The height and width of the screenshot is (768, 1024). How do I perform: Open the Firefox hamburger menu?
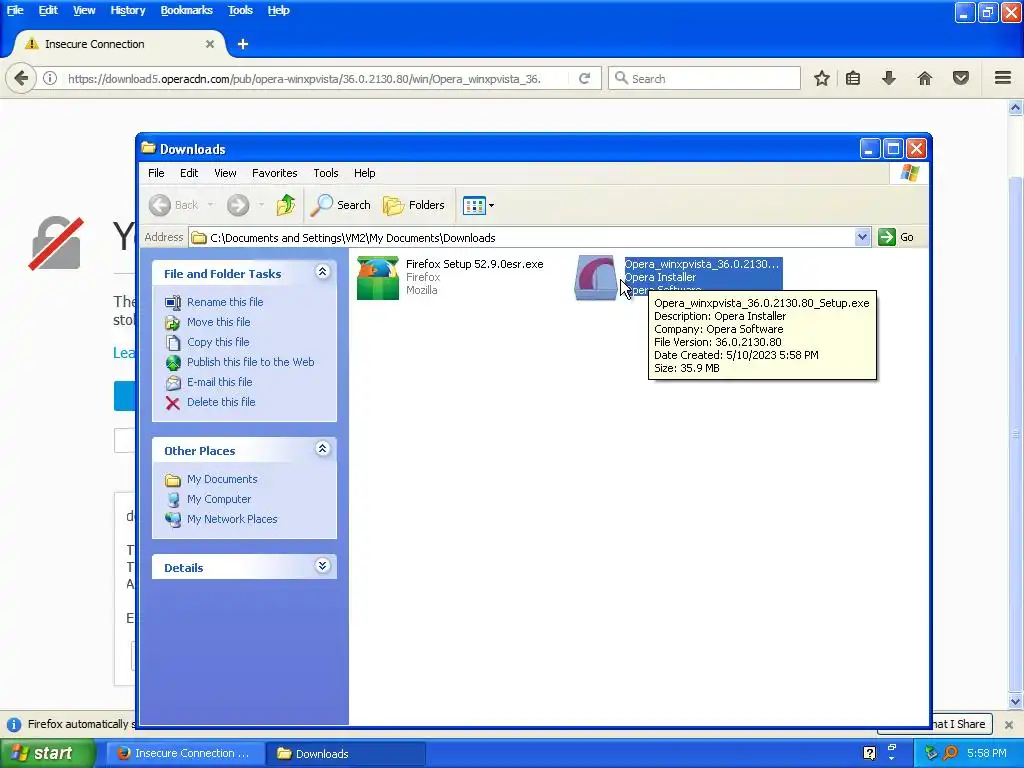(1003, 78)
